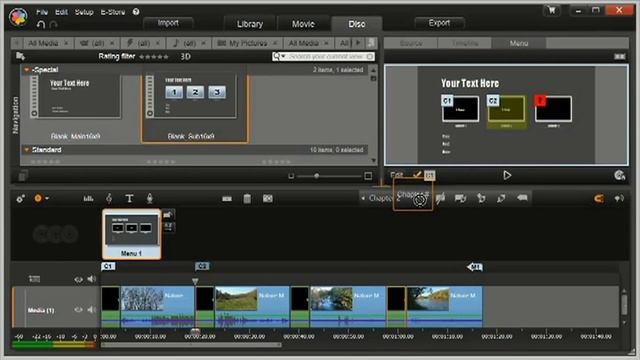This screenshot has width=640, height=360.
Task: Toggle the 3D filter
Action: (185, 57)
